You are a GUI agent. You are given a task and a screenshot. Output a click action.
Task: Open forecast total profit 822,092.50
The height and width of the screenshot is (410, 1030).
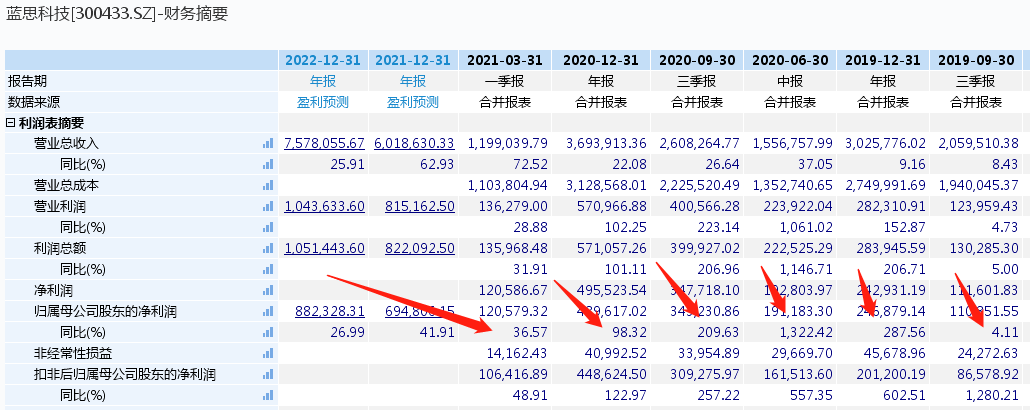click(x=420, y=248)
